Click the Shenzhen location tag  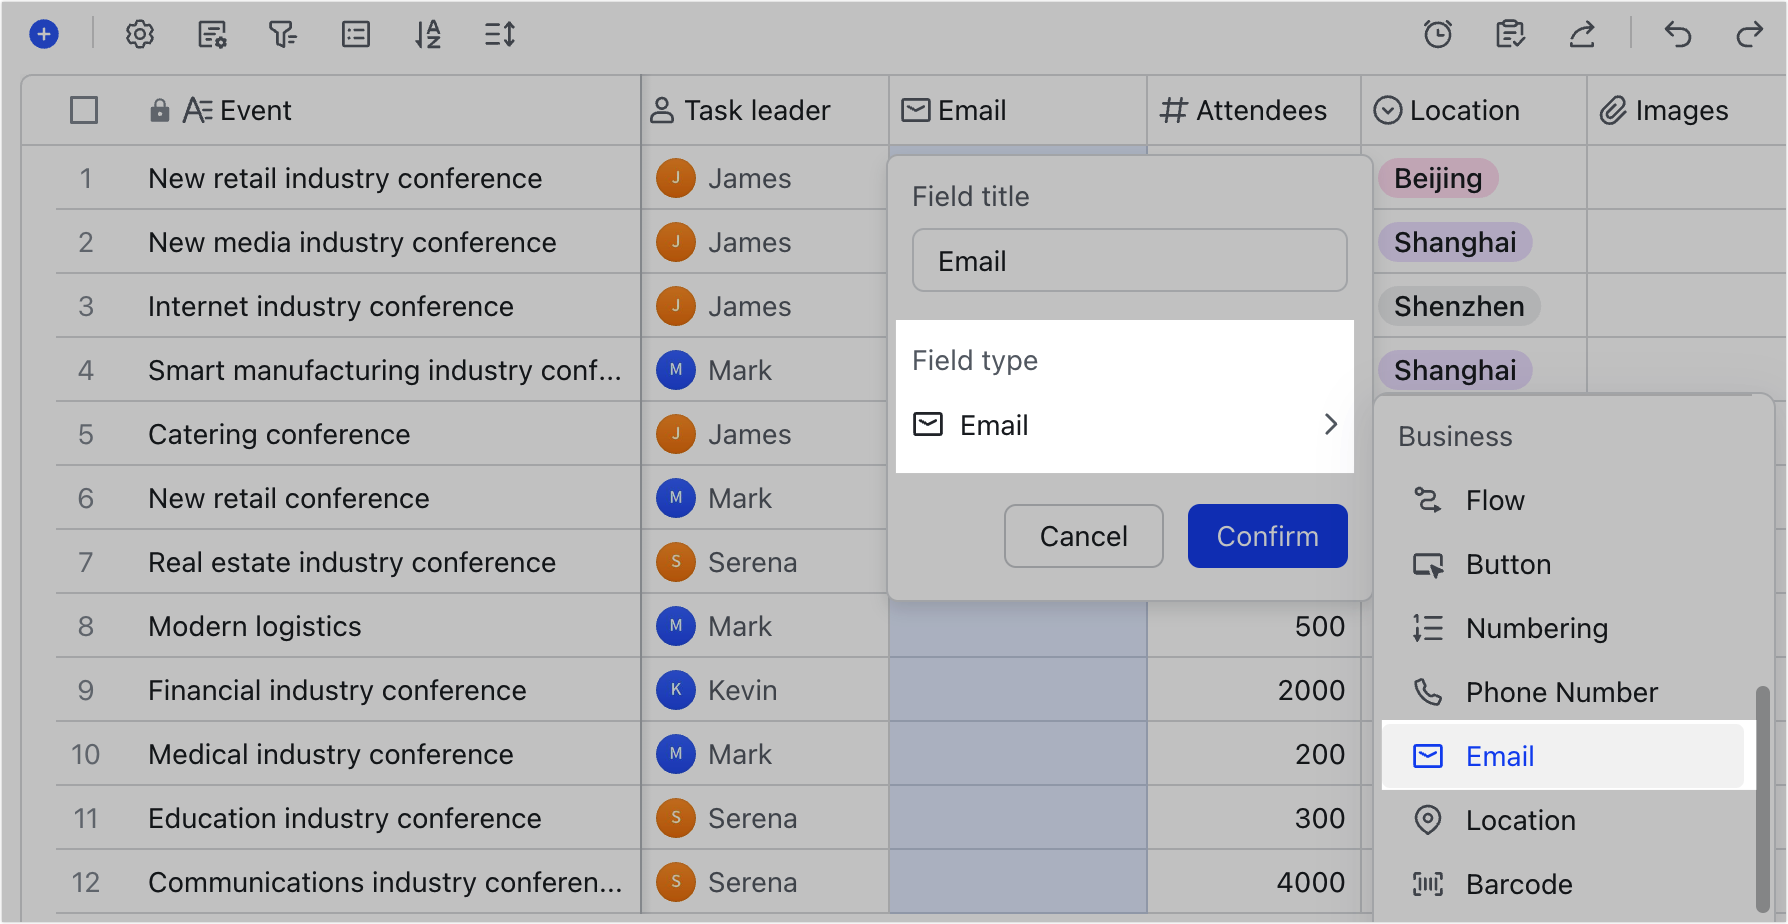[x=1459, y=306]
